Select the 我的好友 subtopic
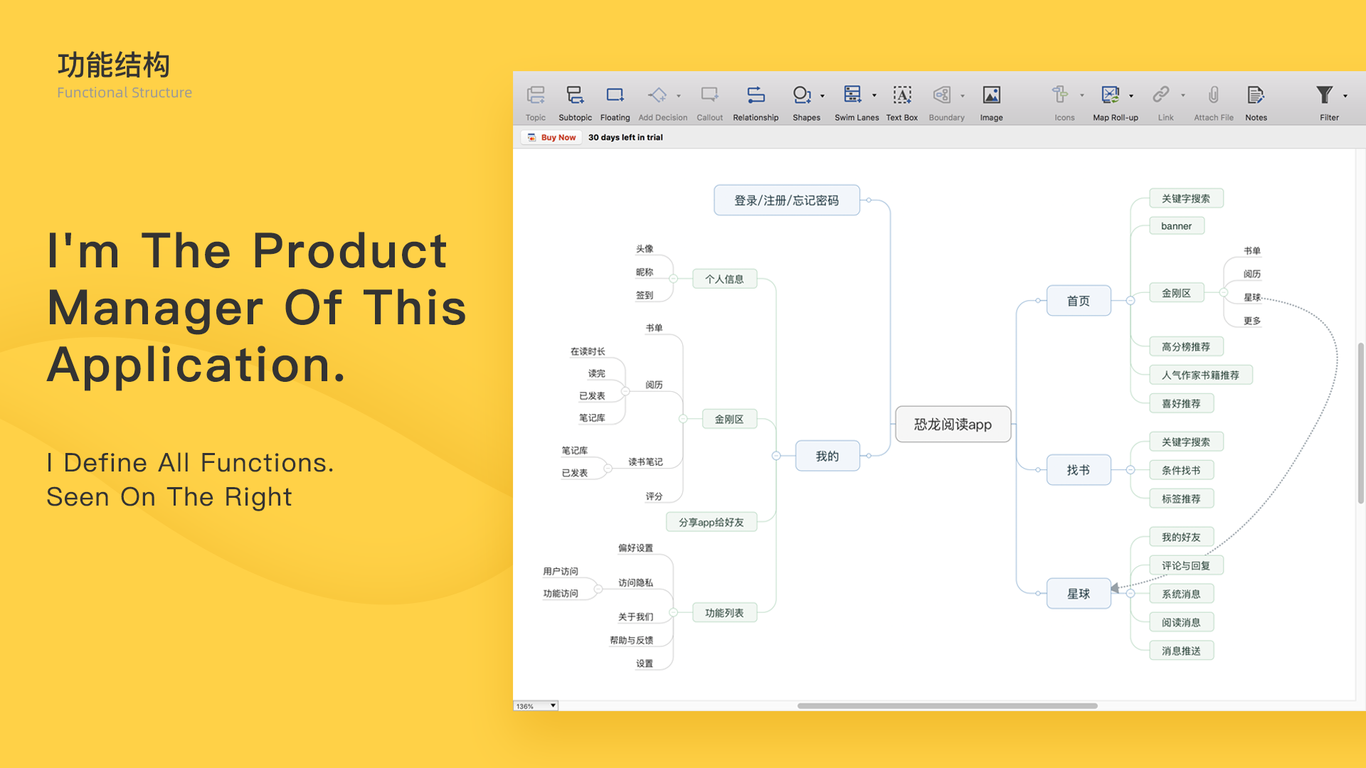1366x768 pixels. click(1181, 537)
